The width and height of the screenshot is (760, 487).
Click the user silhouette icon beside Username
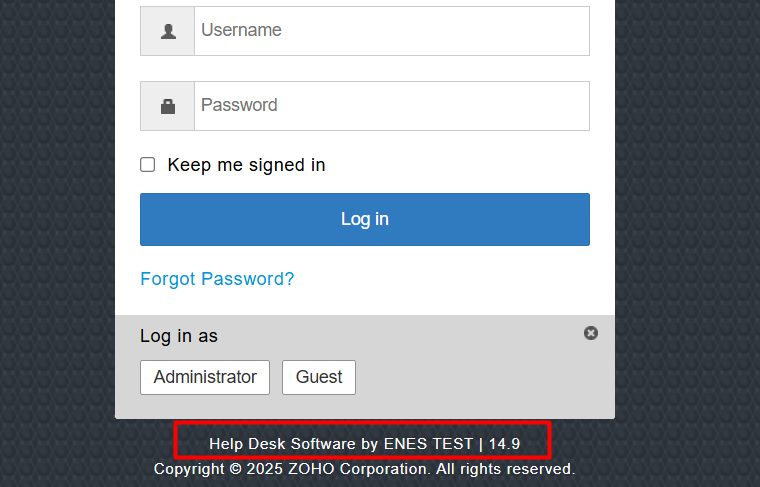click(x=168, y=31)
